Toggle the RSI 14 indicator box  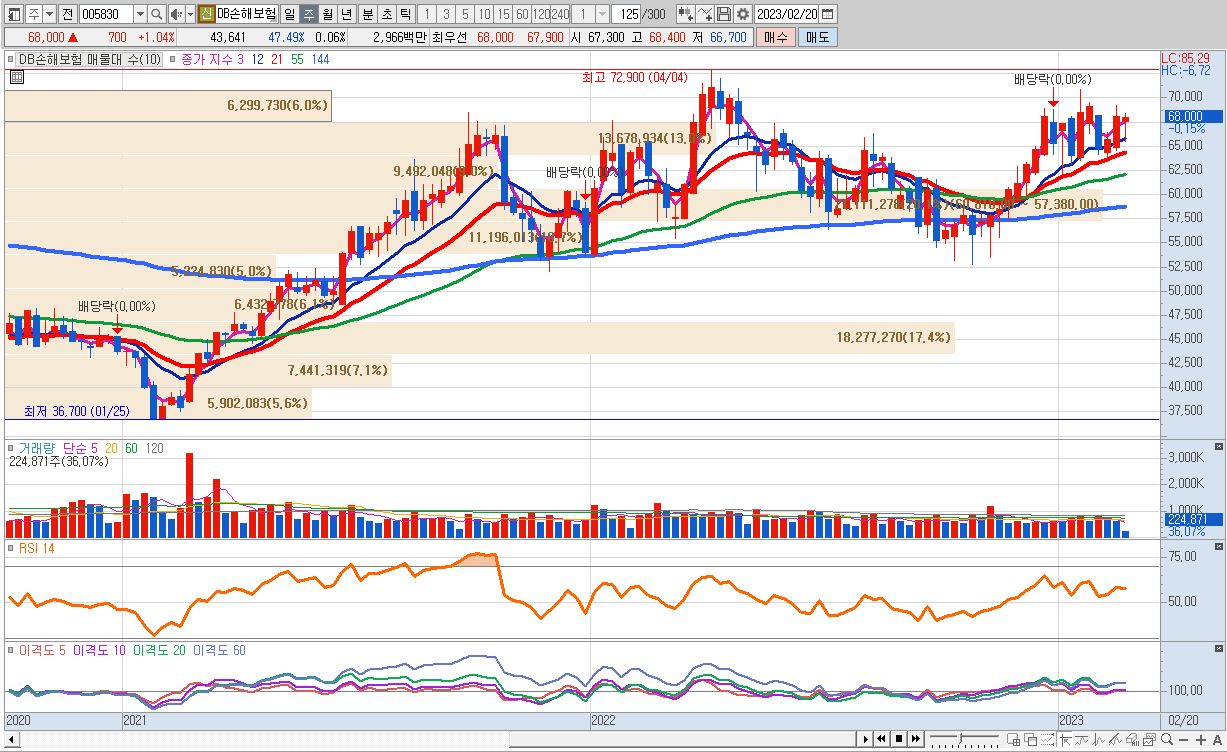coord(11,548)
